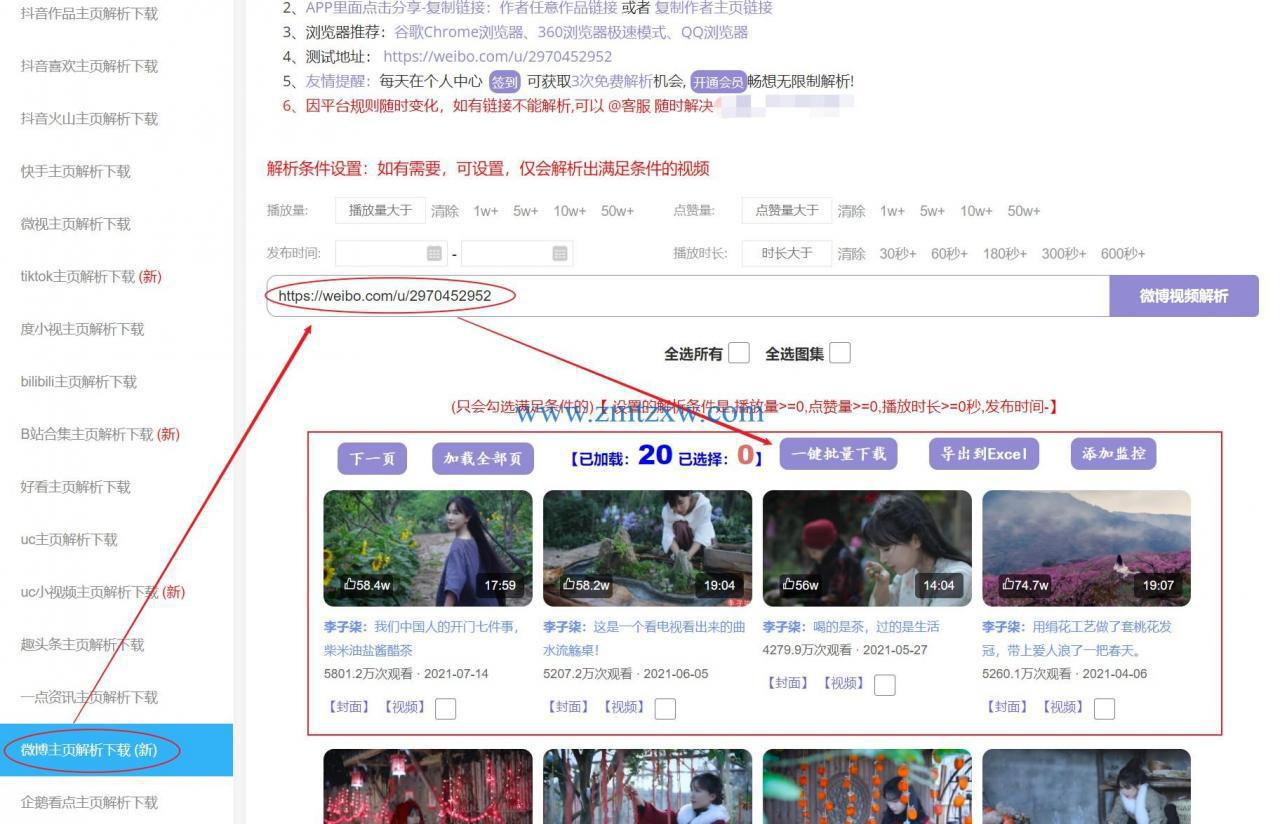This screenshot has width=1280, height=824.
Task: Click the 开通会员 badge
Action: (718, 82)
